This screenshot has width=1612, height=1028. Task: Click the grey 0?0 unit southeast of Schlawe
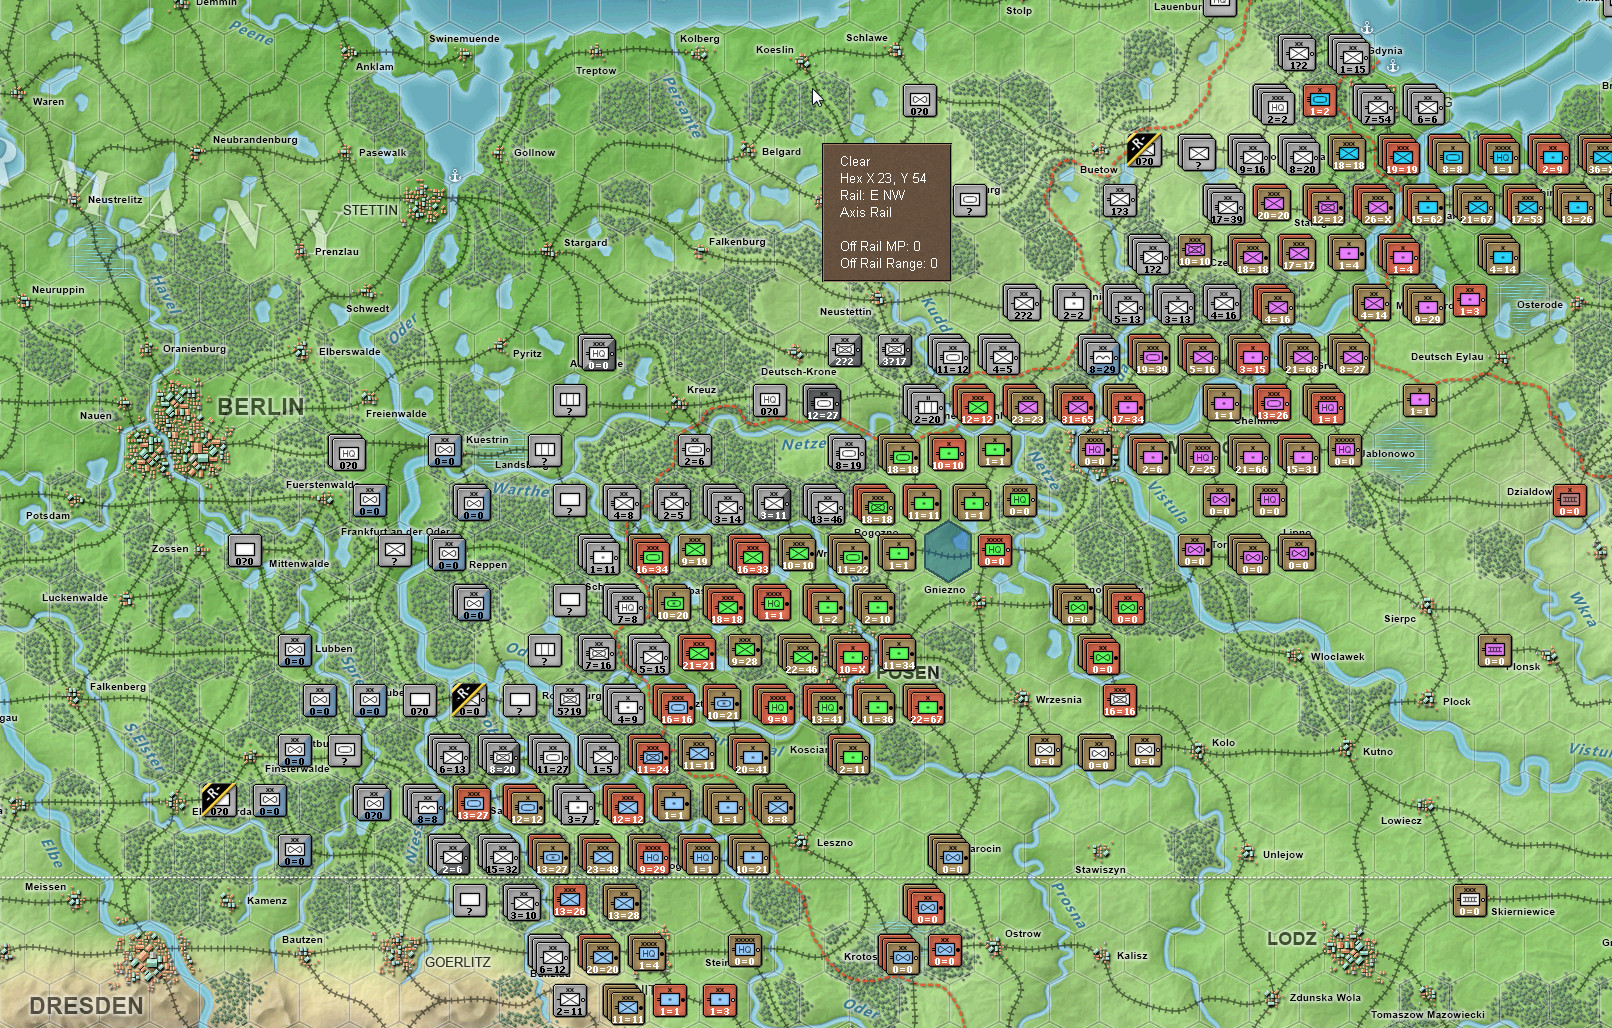tap(919, 100)
